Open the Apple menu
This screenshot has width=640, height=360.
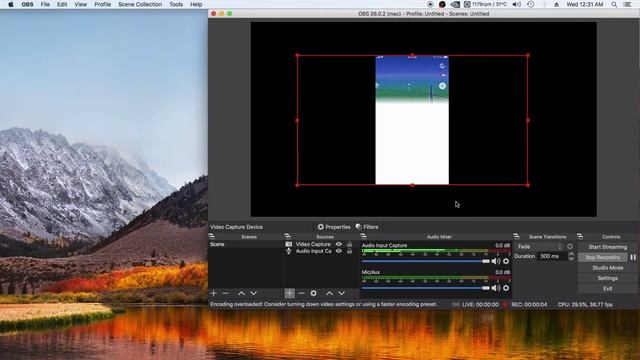[11, 4]
